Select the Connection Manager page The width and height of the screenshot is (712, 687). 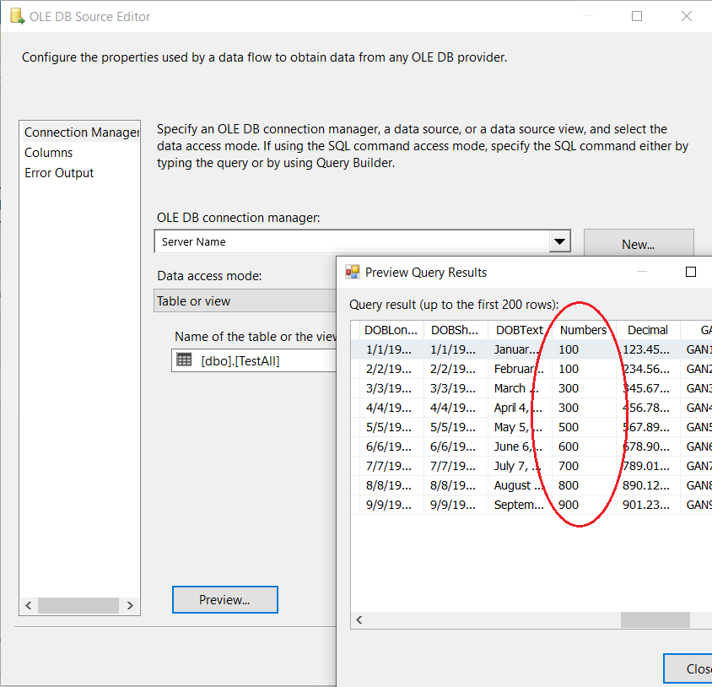(x=81, y=133)
